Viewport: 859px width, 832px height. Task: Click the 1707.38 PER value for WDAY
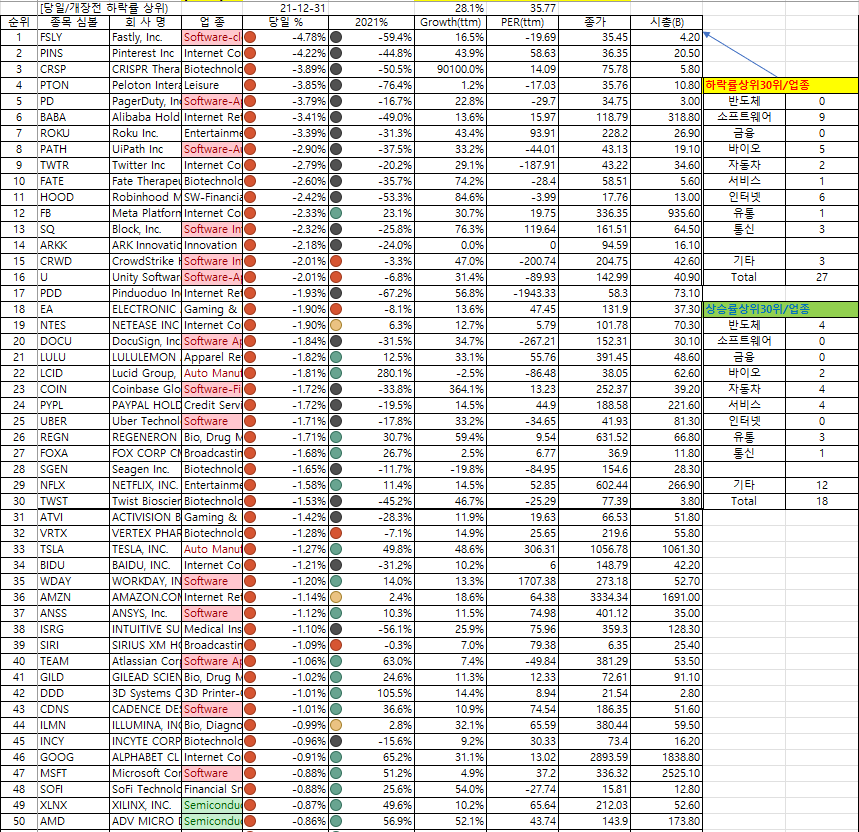point(523,581)
